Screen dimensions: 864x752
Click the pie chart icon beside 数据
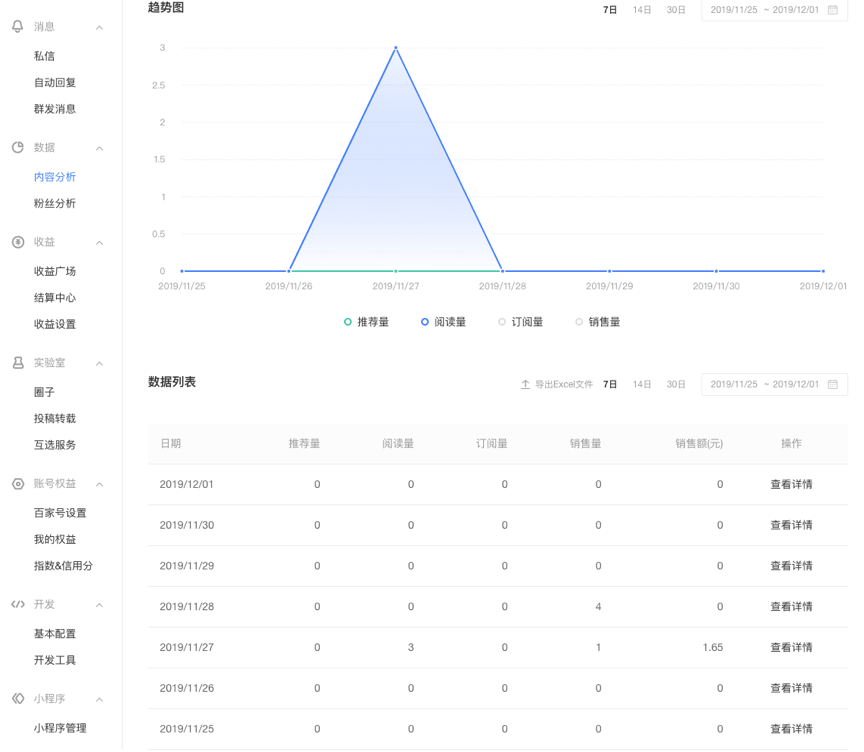(18, 147)
